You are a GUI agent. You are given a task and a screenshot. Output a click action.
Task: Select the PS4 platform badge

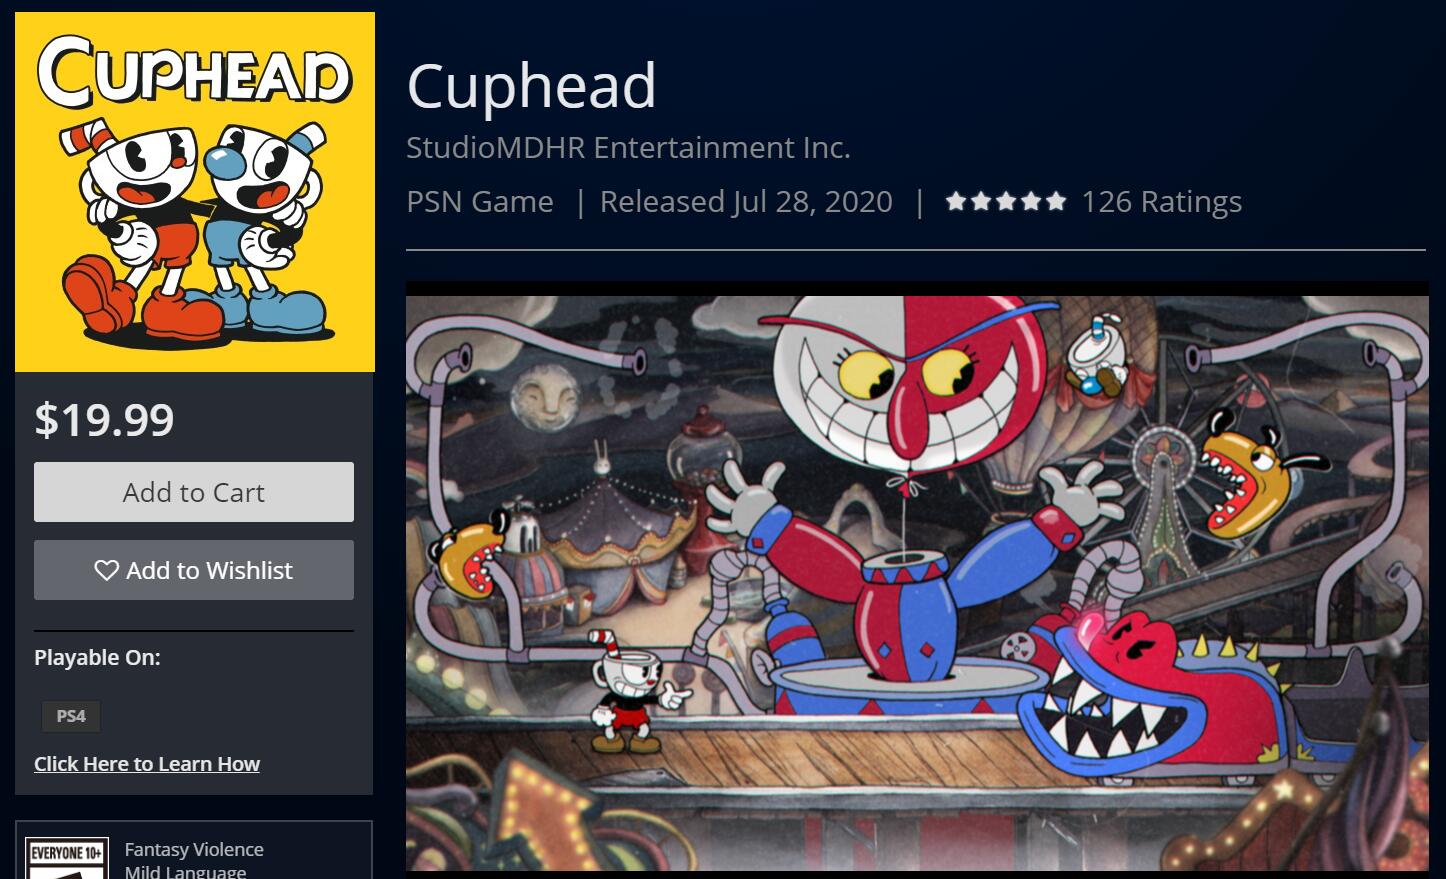71,716
